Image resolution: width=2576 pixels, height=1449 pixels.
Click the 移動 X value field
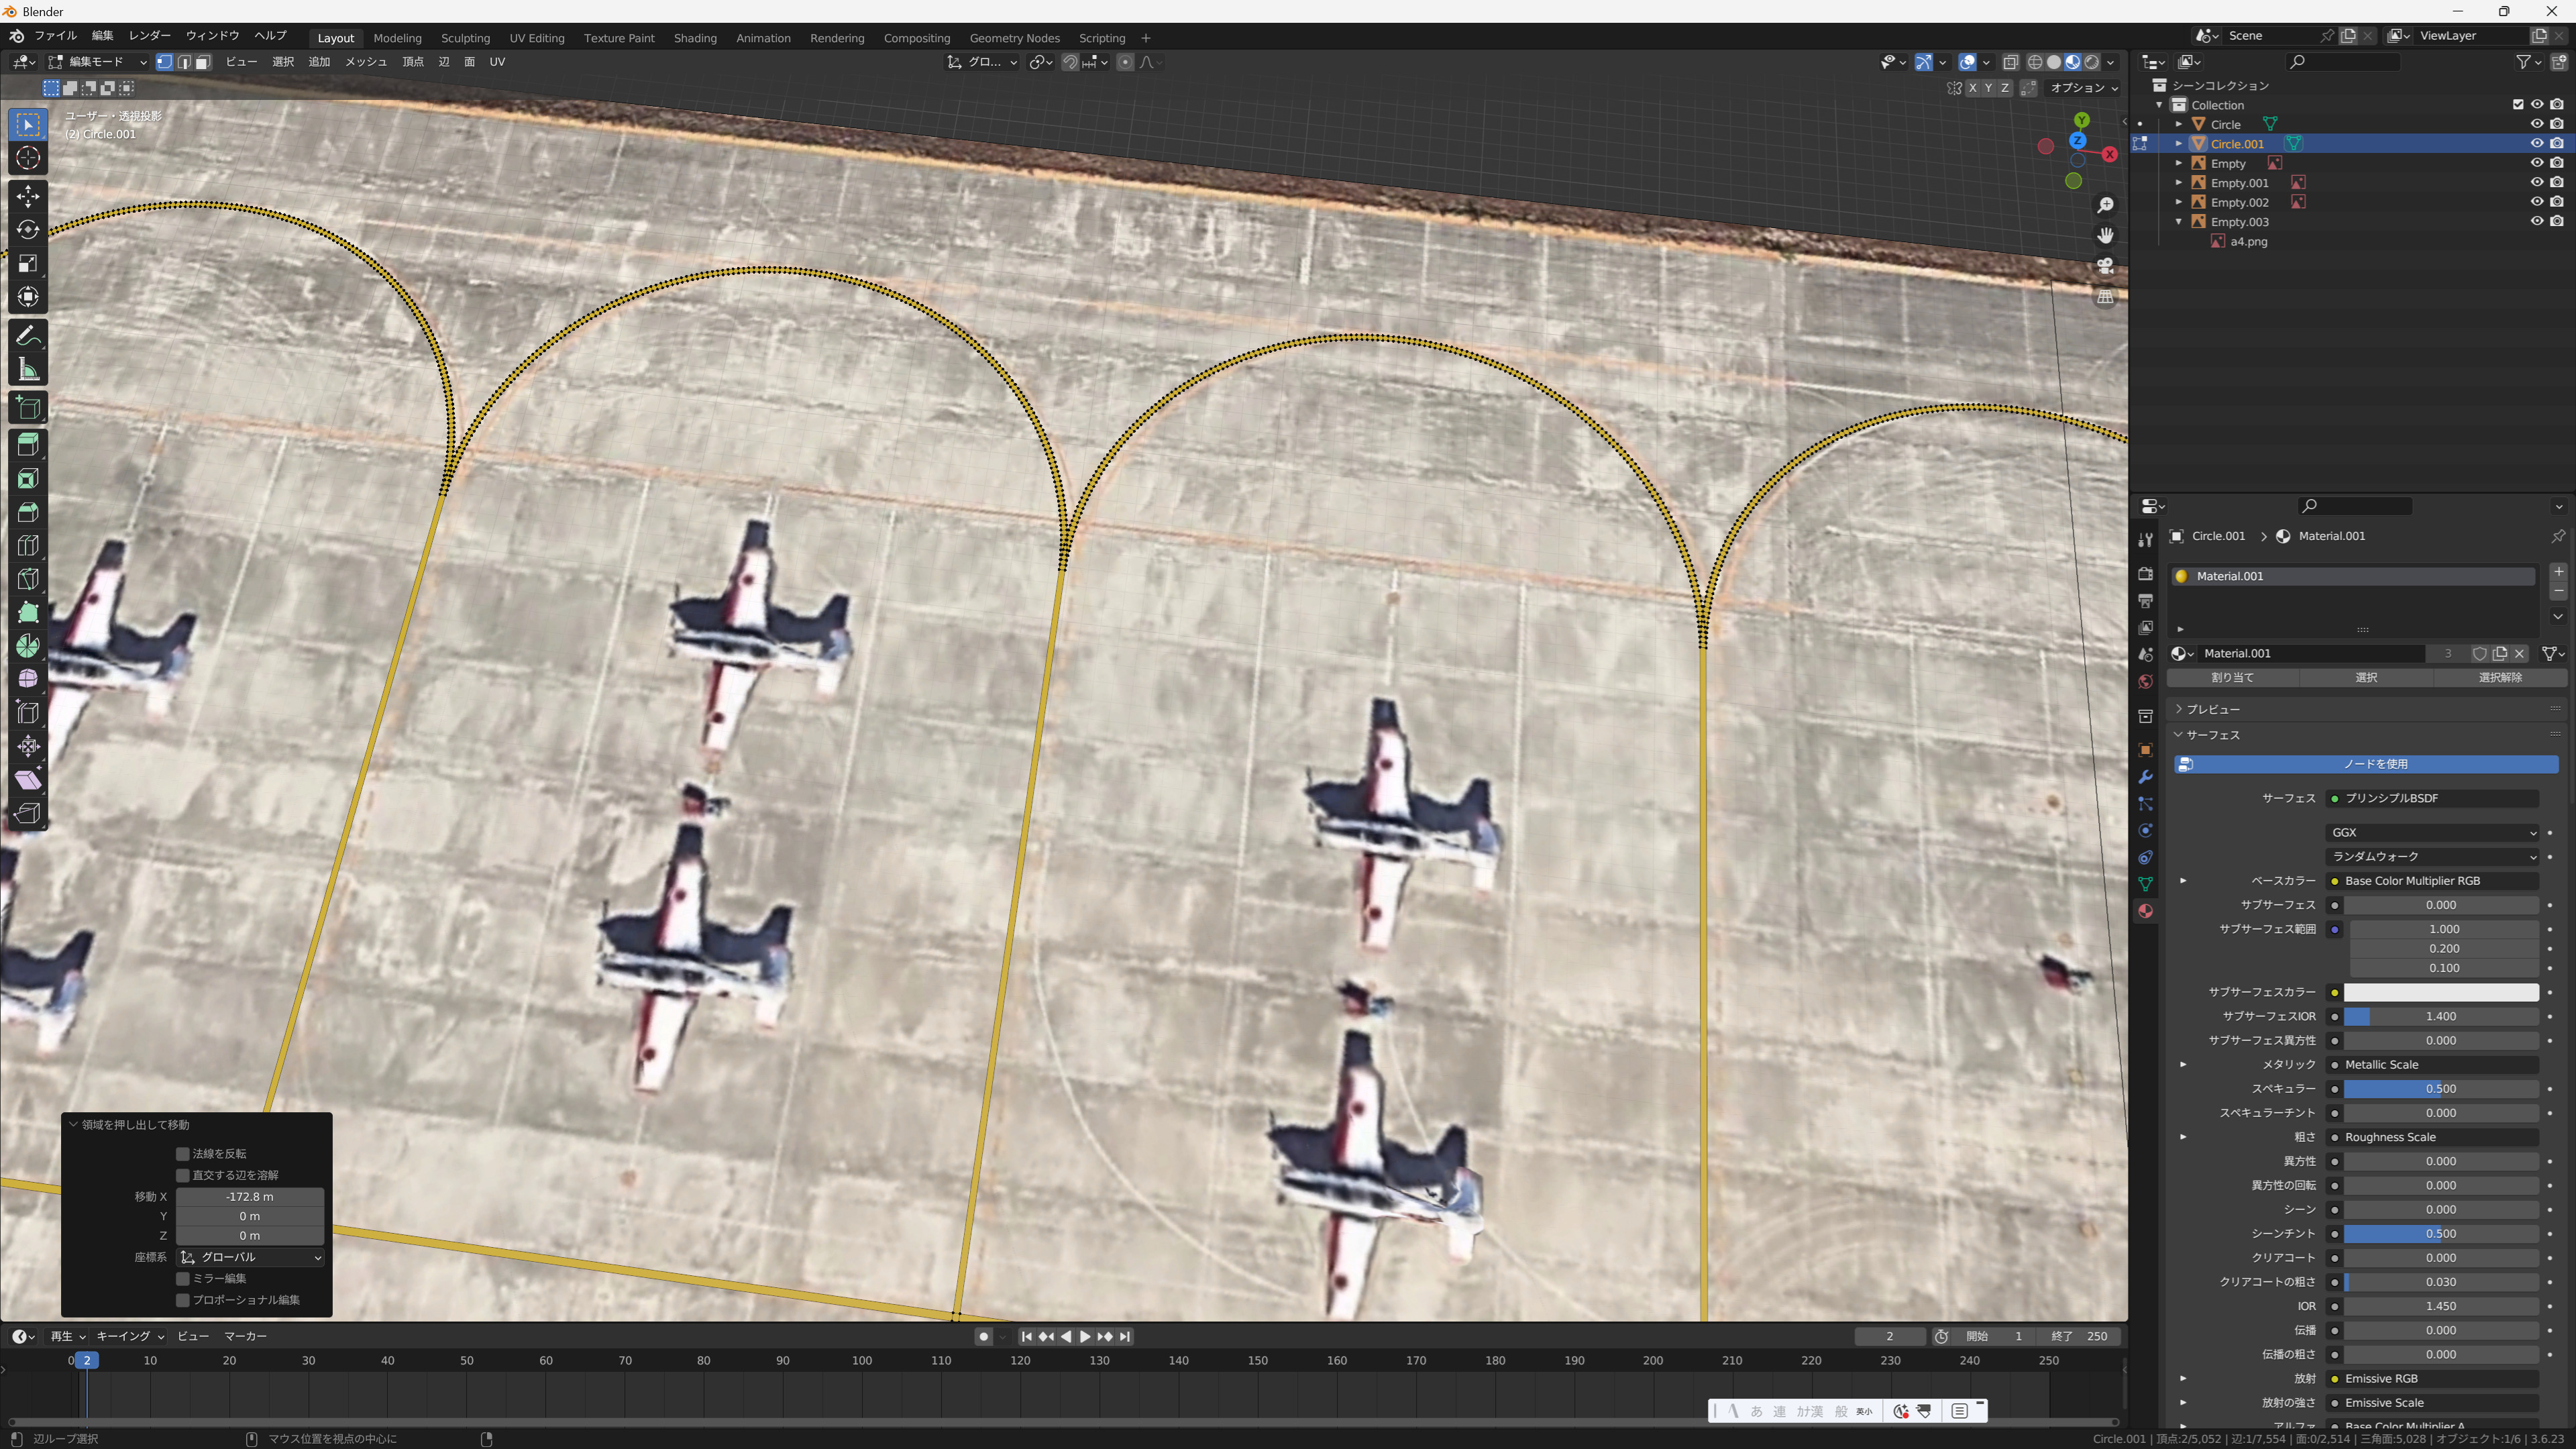pos(250,1197)
